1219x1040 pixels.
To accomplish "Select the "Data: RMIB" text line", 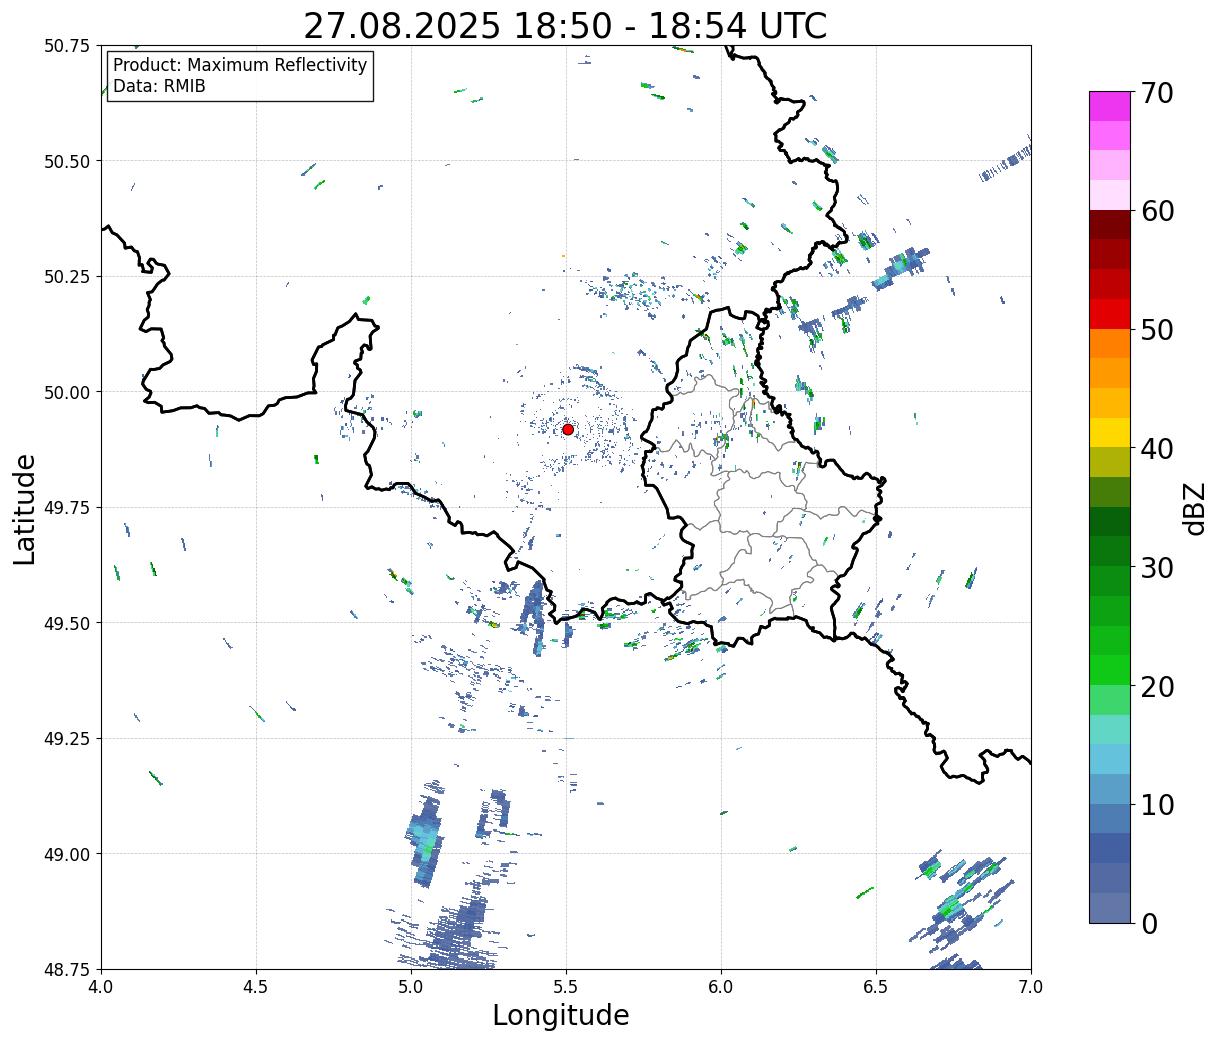I will pyautogui.click(x=159, y=87).
